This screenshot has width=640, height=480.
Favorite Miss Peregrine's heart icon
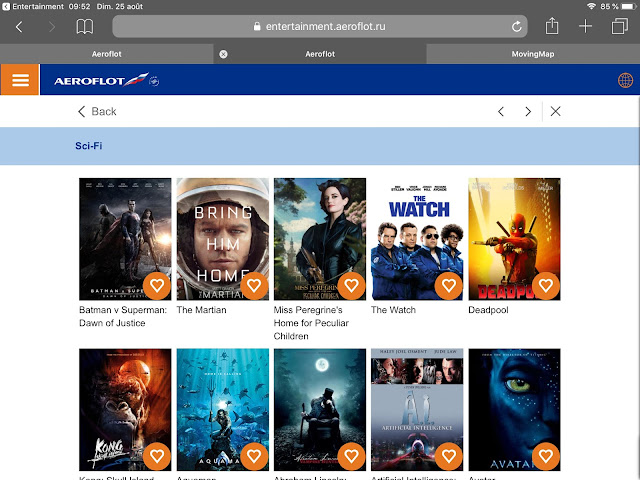pos(351,285)
